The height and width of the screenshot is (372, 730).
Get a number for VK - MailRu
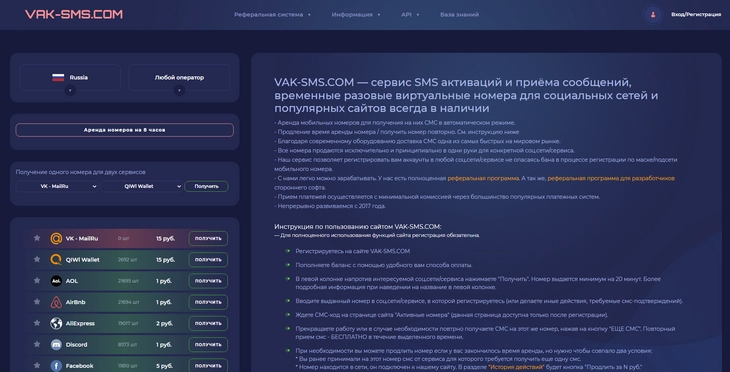click(208, 238)
